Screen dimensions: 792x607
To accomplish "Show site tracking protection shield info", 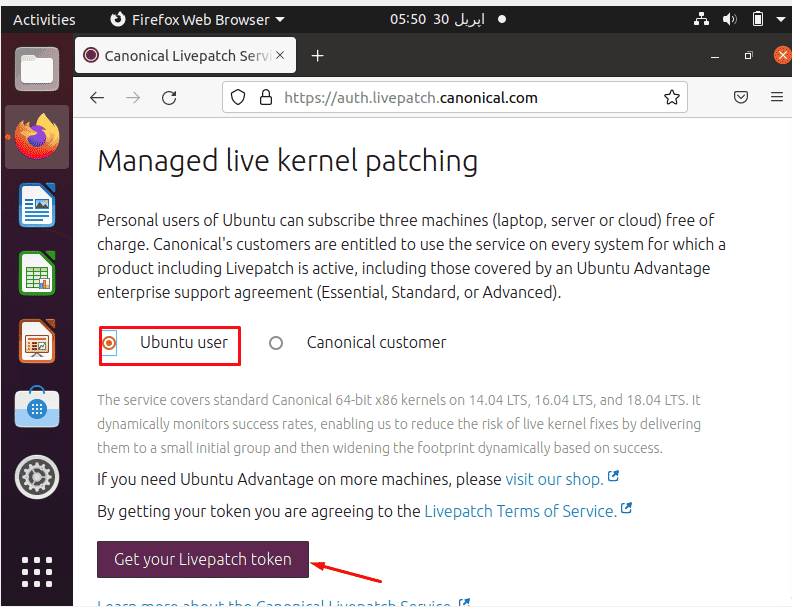I will (x=238, y=97).
